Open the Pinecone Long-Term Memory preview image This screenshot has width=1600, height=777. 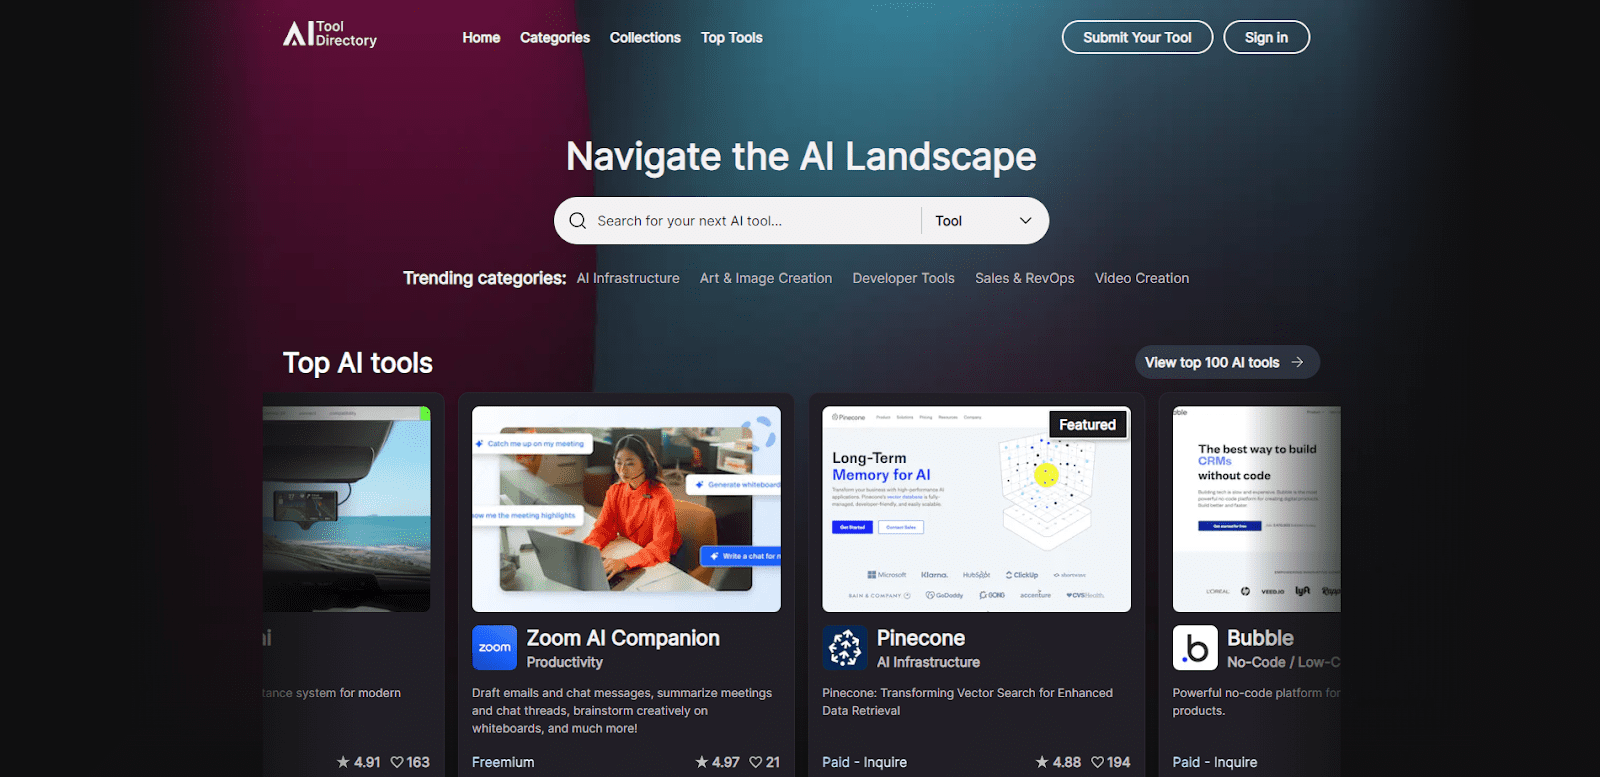click(x=976, y=509)
